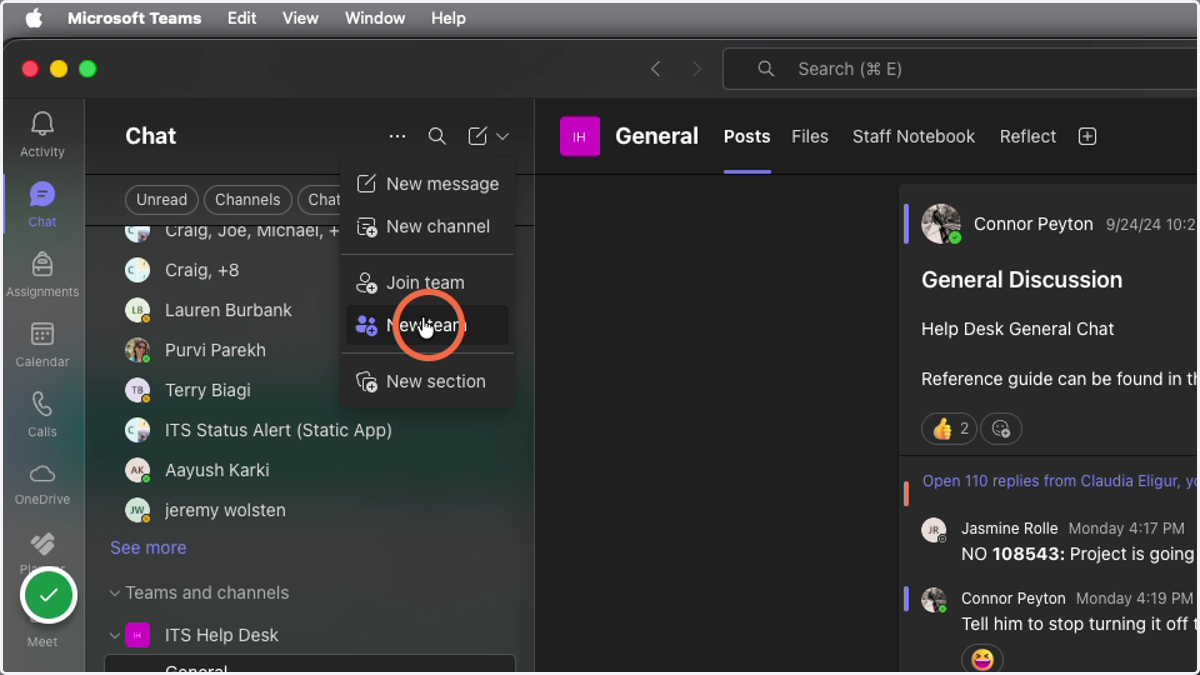Open the Calls phone icon
The height and width of the screenshot is (675, 1200).
tap(42, 414)
